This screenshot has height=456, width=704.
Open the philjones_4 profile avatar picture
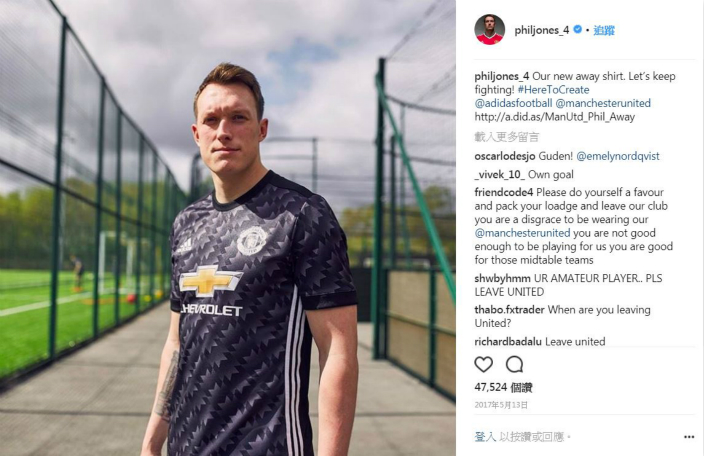pos(489,30)
